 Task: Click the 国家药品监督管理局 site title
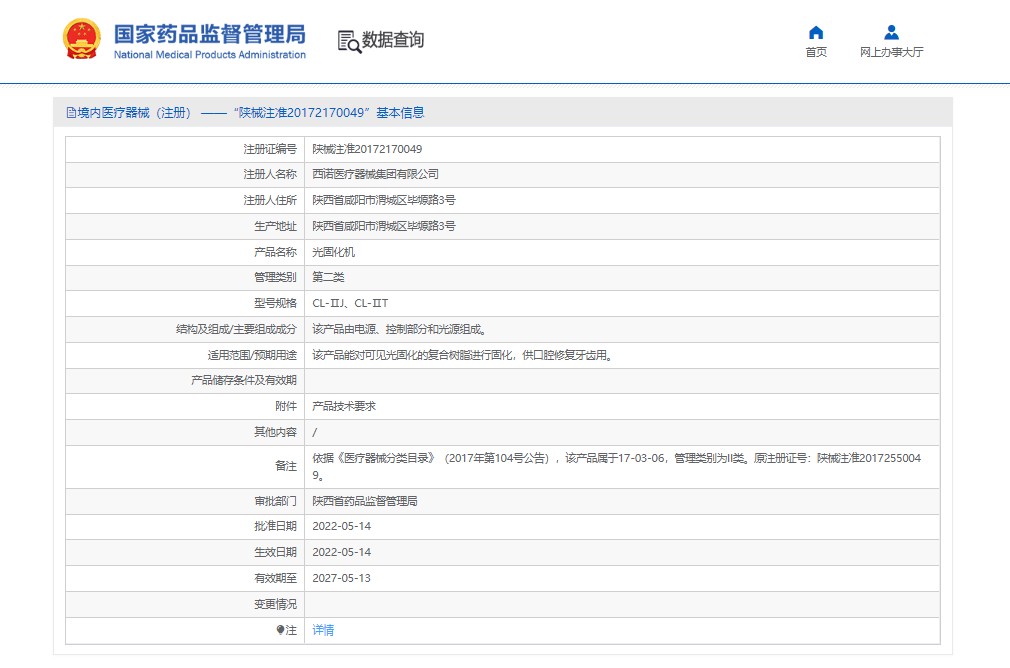point(209,34)
